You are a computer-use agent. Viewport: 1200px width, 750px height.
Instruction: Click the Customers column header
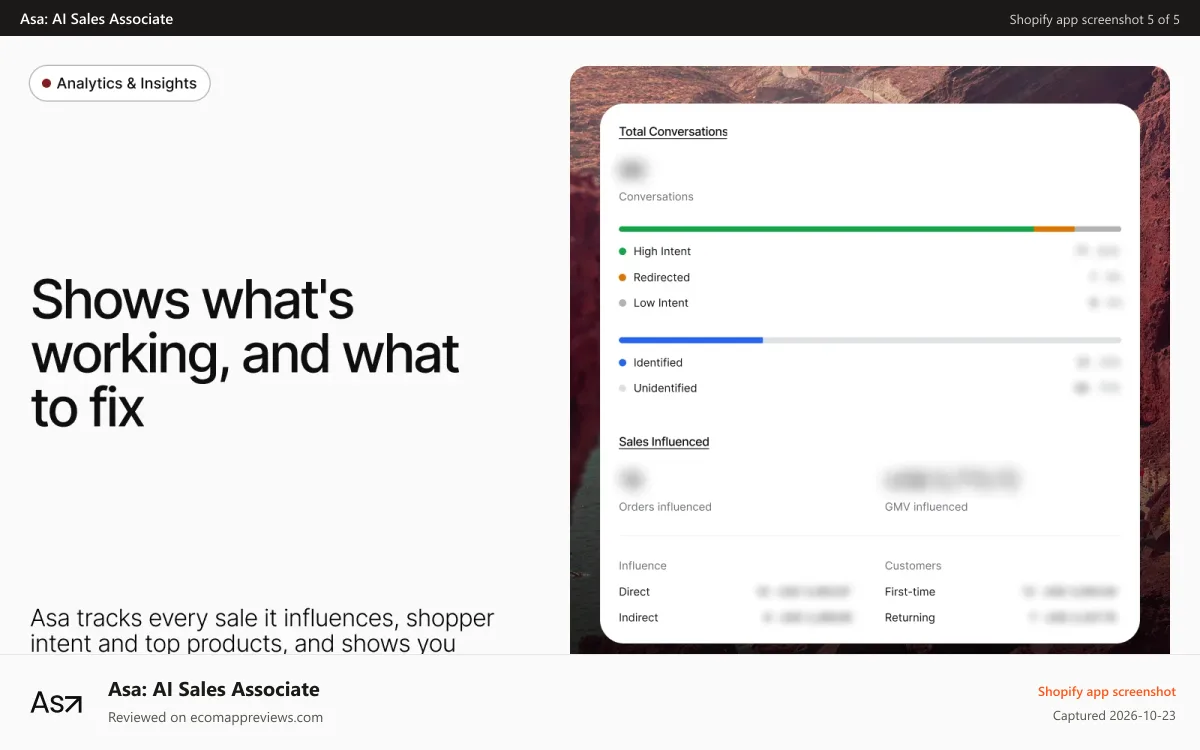click(x=913, y=565)
